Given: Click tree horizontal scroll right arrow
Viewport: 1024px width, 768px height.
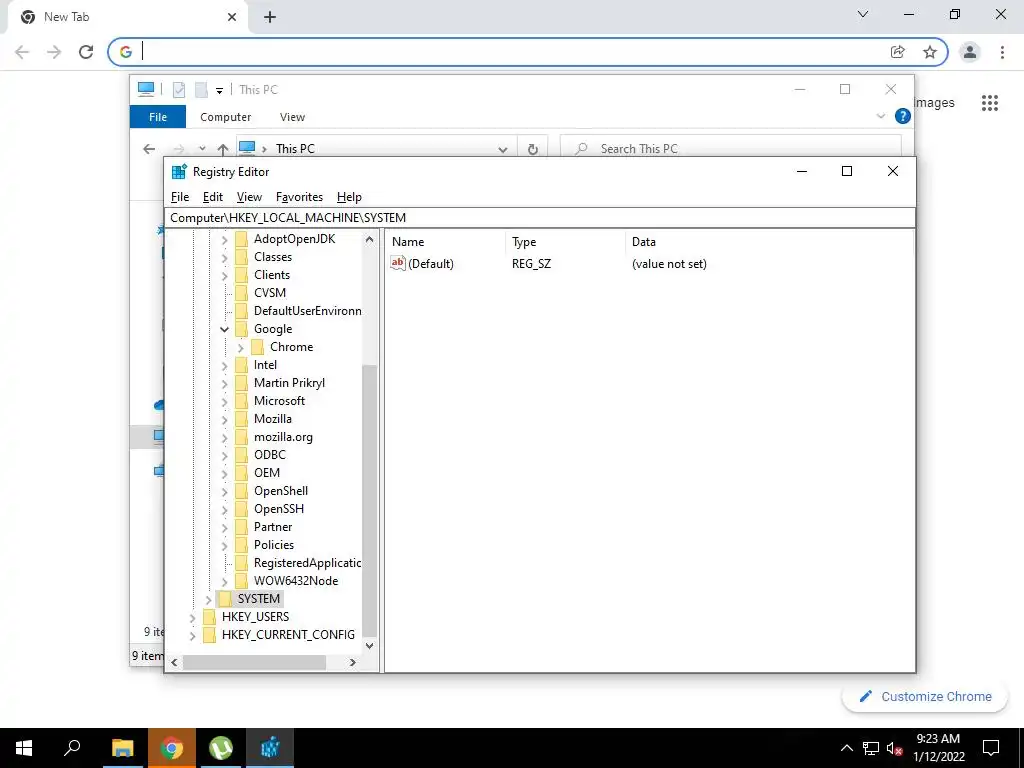Looking at the screenshot, I should pos(353,662).
